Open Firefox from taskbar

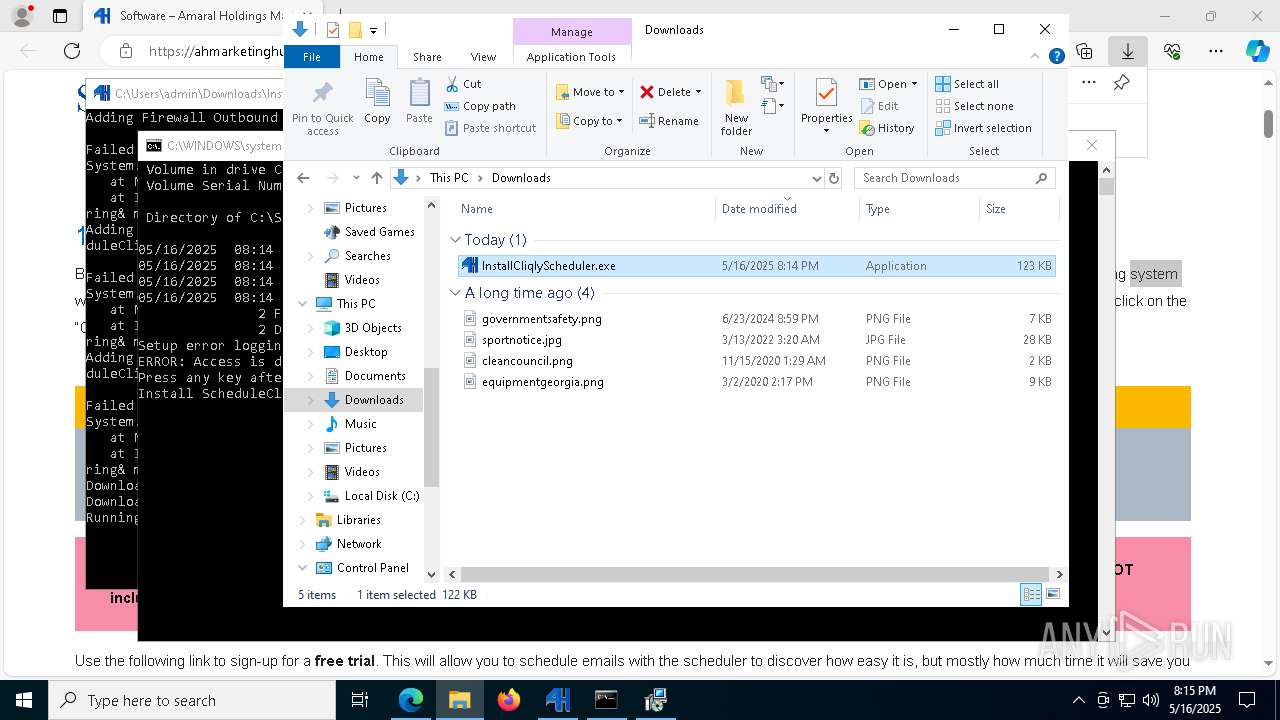coord(509,700)
